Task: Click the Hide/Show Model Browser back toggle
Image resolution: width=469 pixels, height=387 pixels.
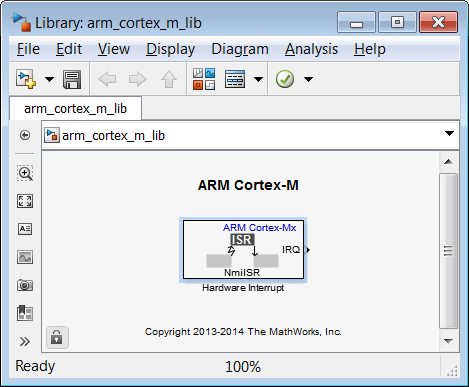Action: pyautogui.click(x=25, y=135)
